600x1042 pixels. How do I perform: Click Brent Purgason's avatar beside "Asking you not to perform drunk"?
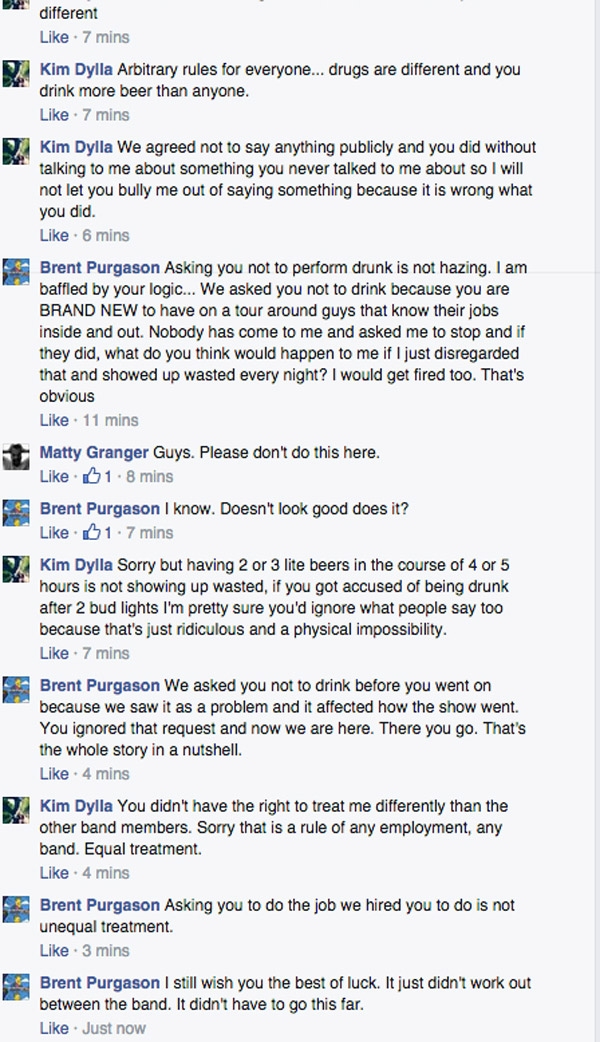point(15,271)
